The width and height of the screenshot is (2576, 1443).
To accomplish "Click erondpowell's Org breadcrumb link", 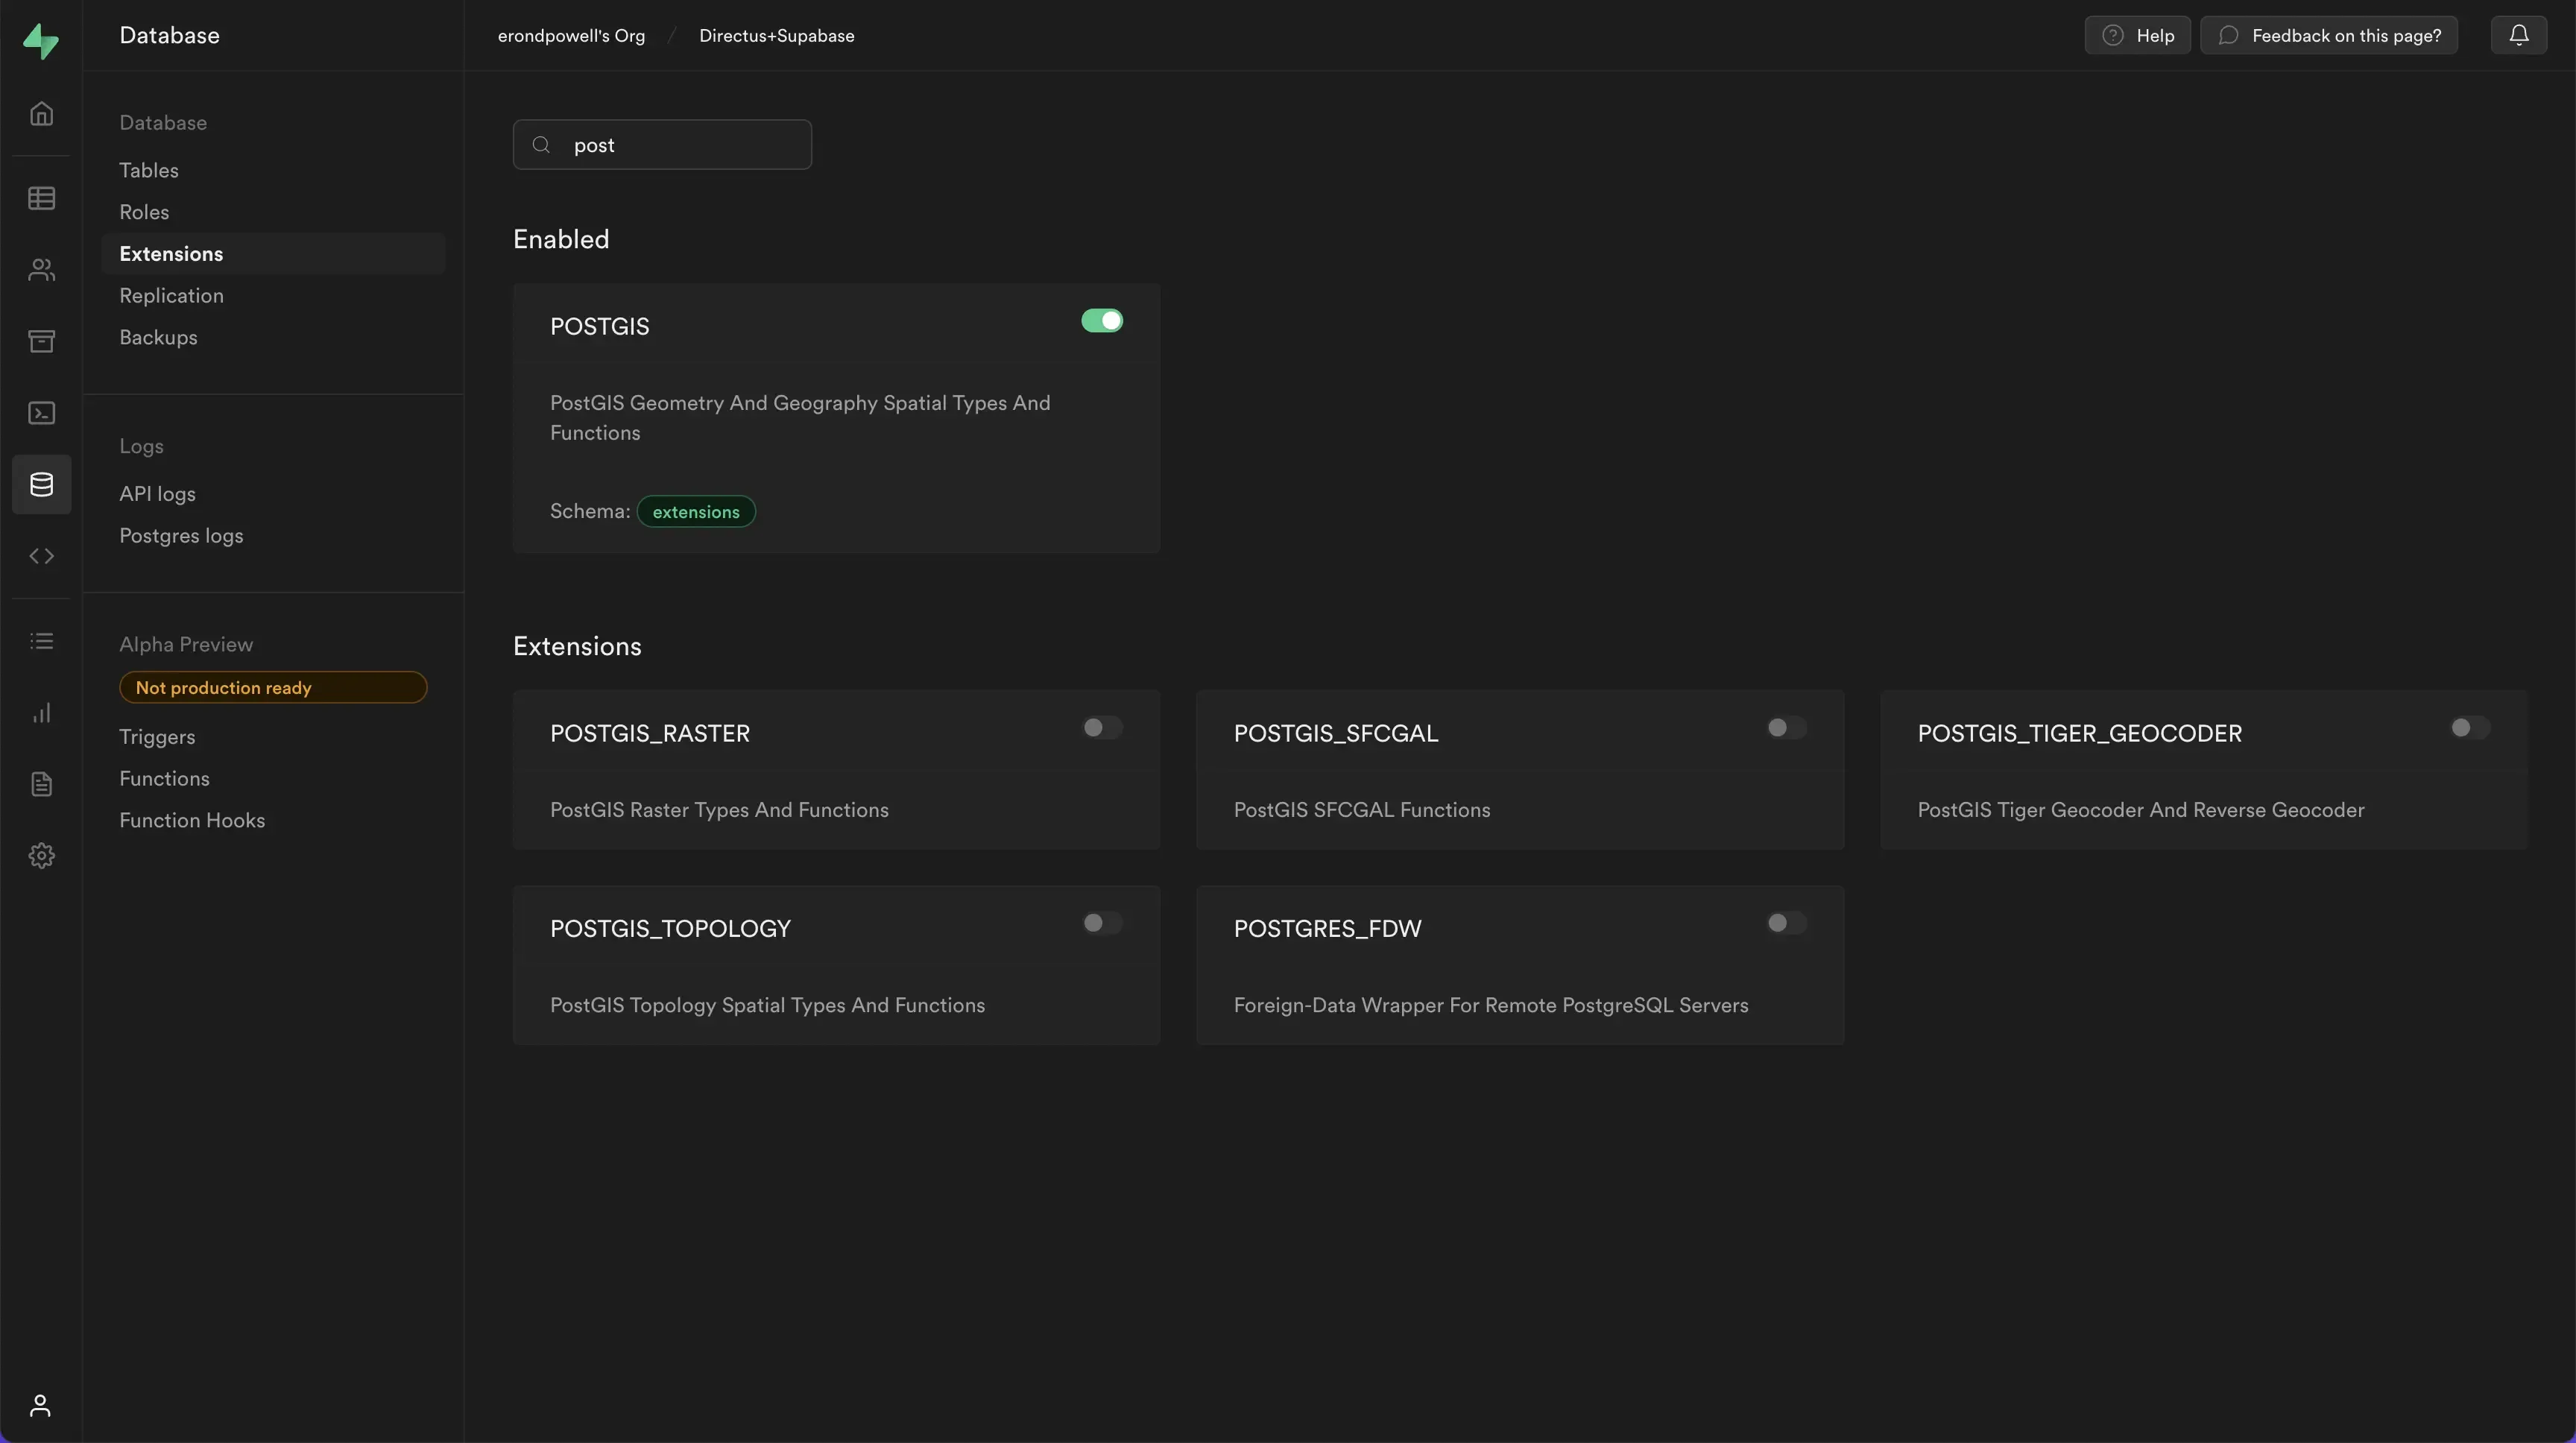I will coord(571,36).
